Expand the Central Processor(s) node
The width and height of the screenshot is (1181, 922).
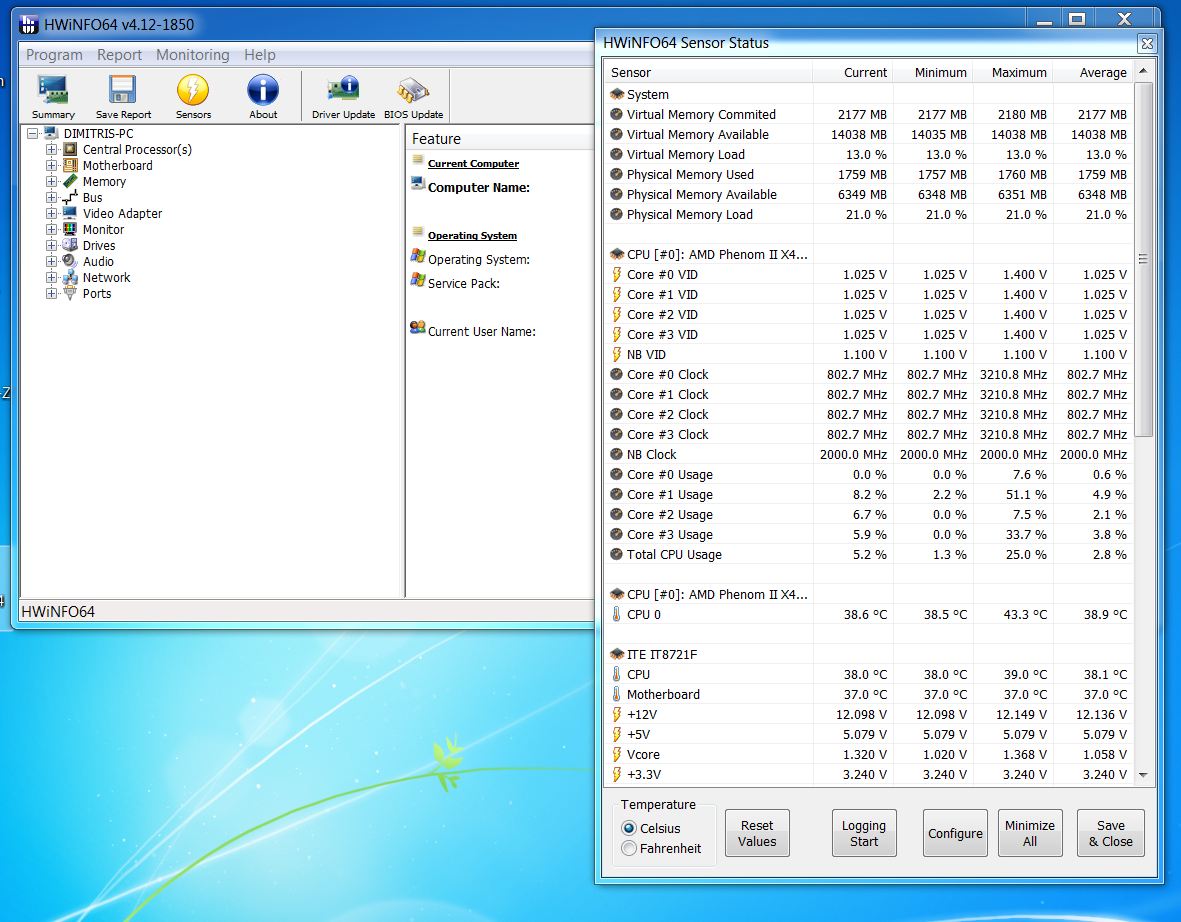tap(51, 149)
